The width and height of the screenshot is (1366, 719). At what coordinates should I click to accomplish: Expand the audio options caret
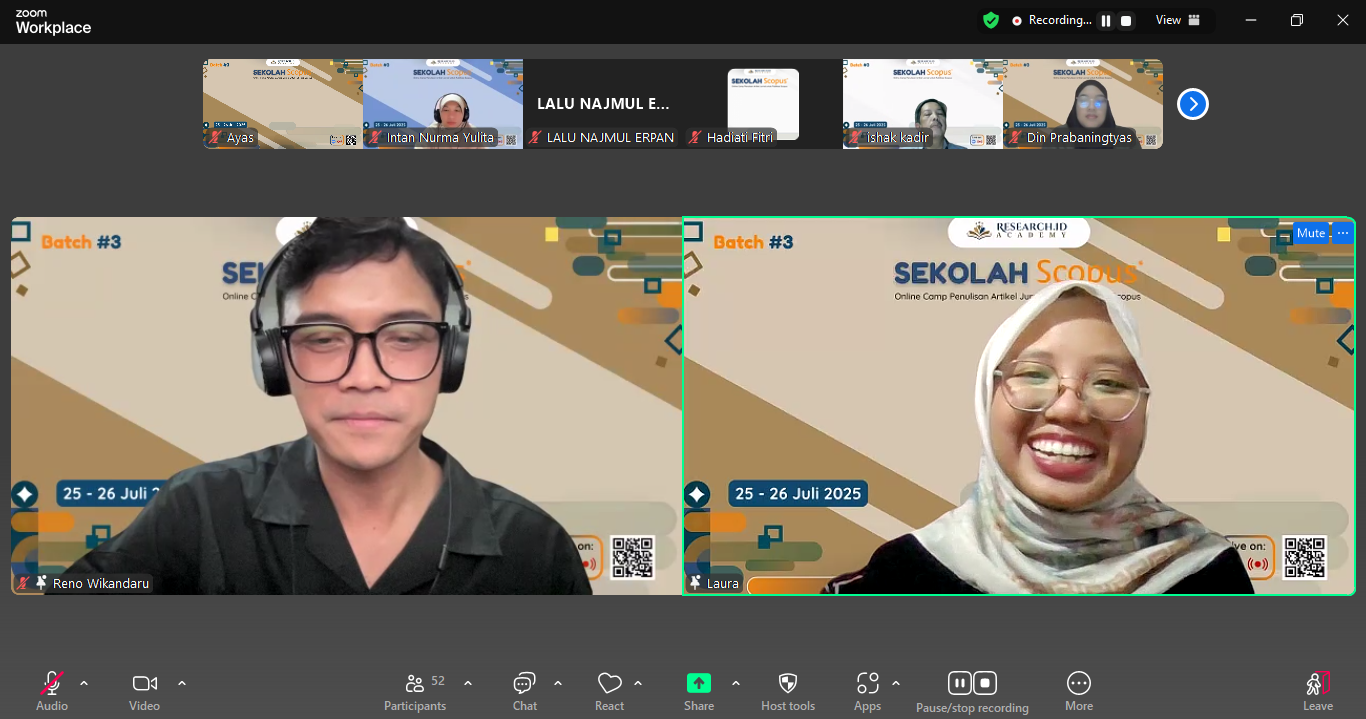point(84,683)
